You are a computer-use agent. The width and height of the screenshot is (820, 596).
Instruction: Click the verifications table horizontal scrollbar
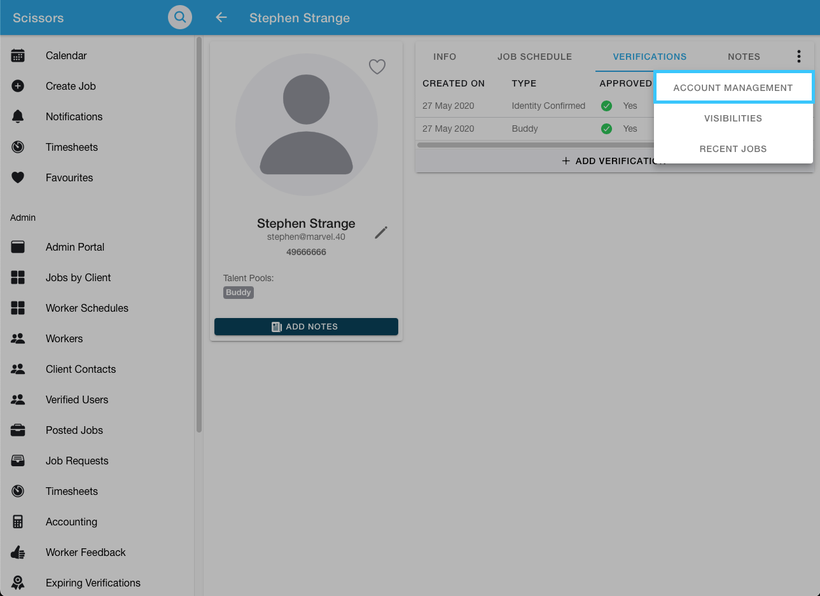point(536,145)
